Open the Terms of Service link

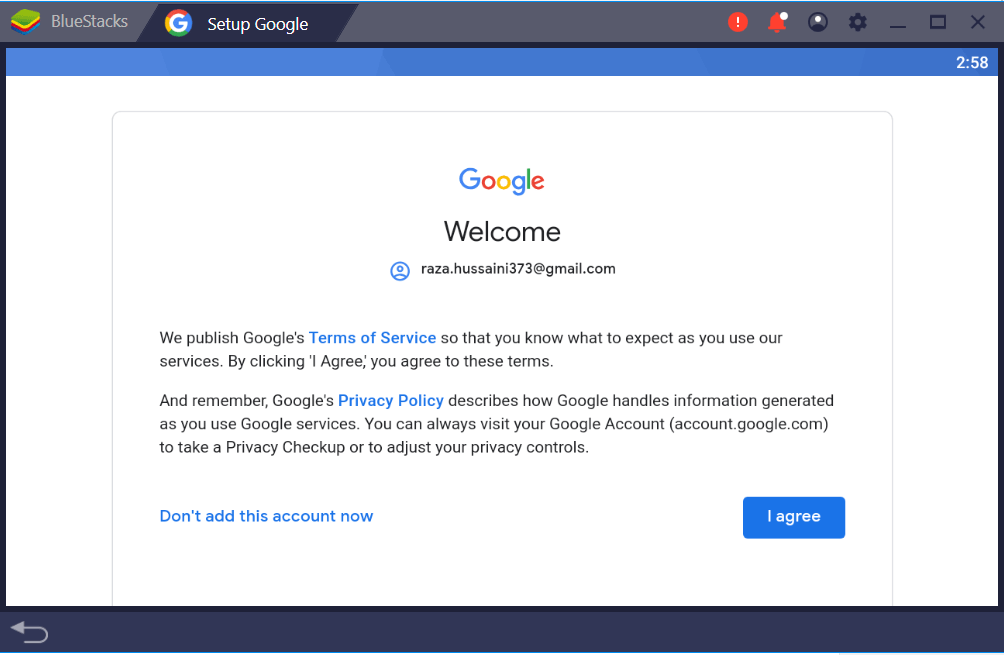pyautogui.click(x=372, y=338)
